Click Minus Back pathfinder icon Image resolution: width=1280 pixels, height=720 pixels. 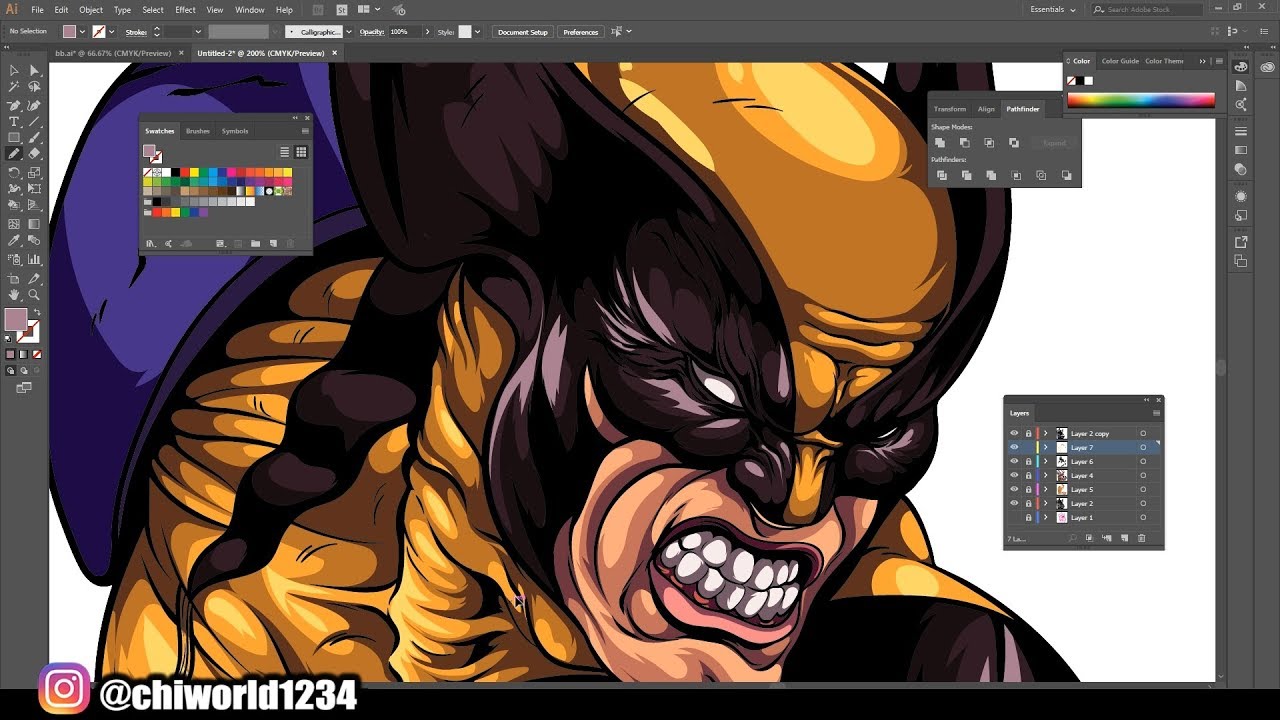click(x=1066, y=175)
